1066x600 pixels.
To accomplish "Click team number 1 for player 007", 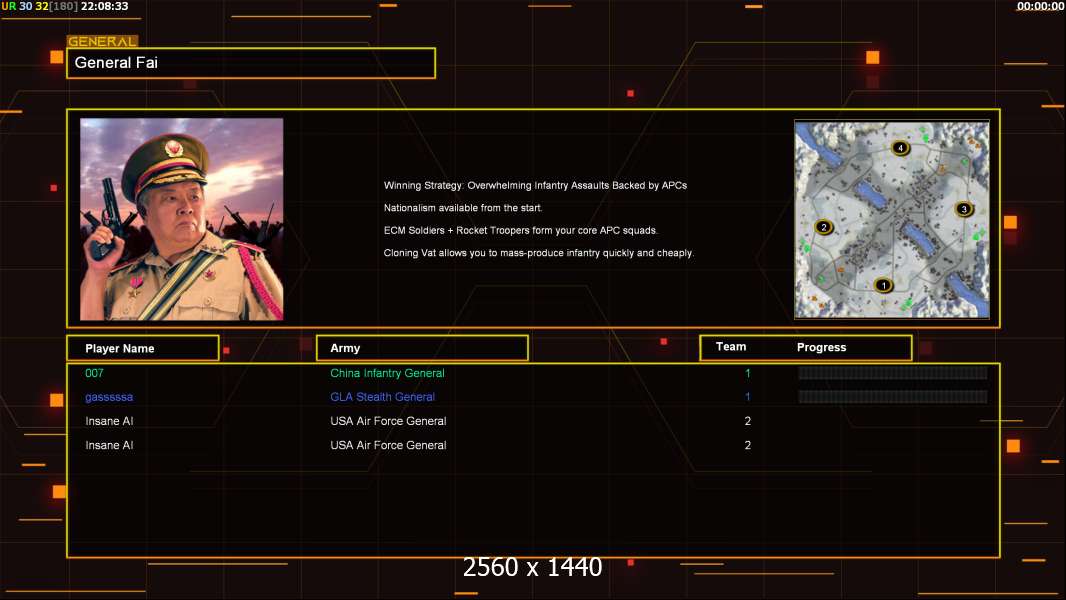I will click(747, 373).
